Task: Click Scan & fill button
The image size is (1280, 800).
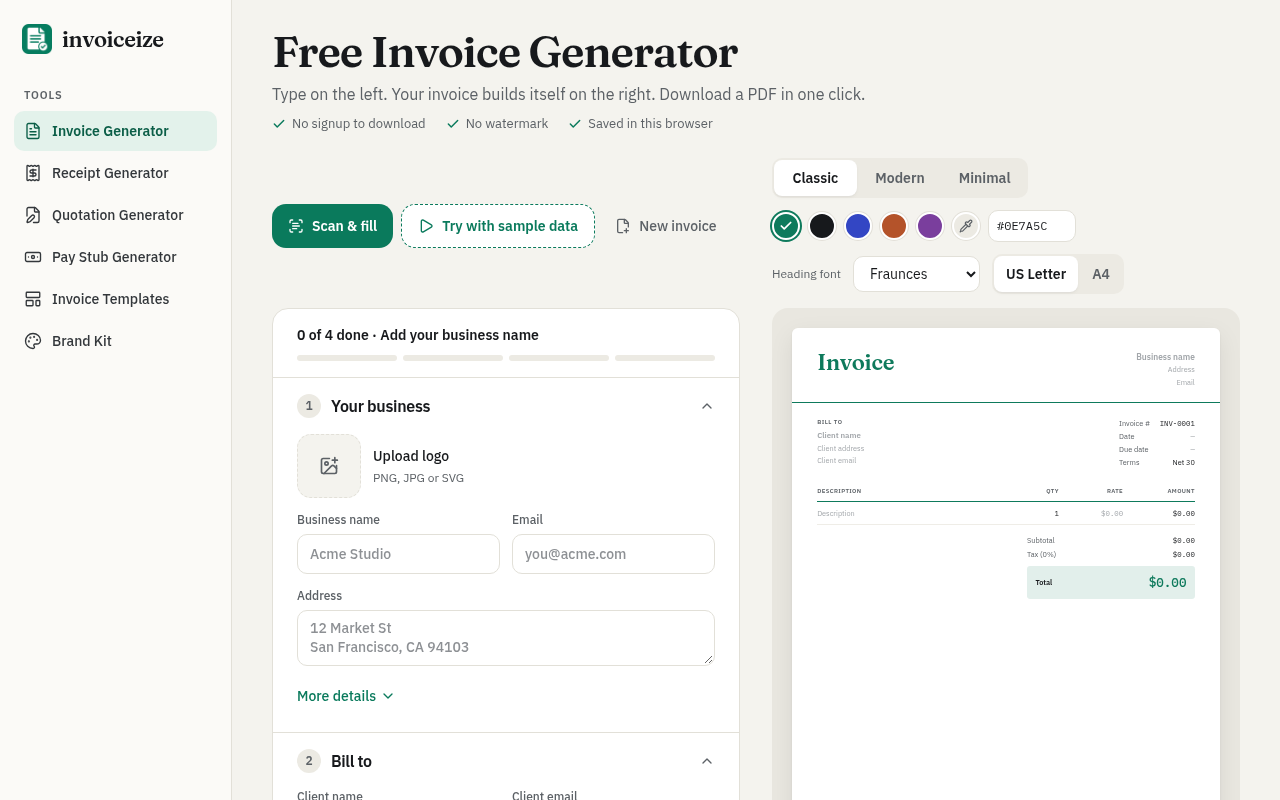Action: coord(332,226)
